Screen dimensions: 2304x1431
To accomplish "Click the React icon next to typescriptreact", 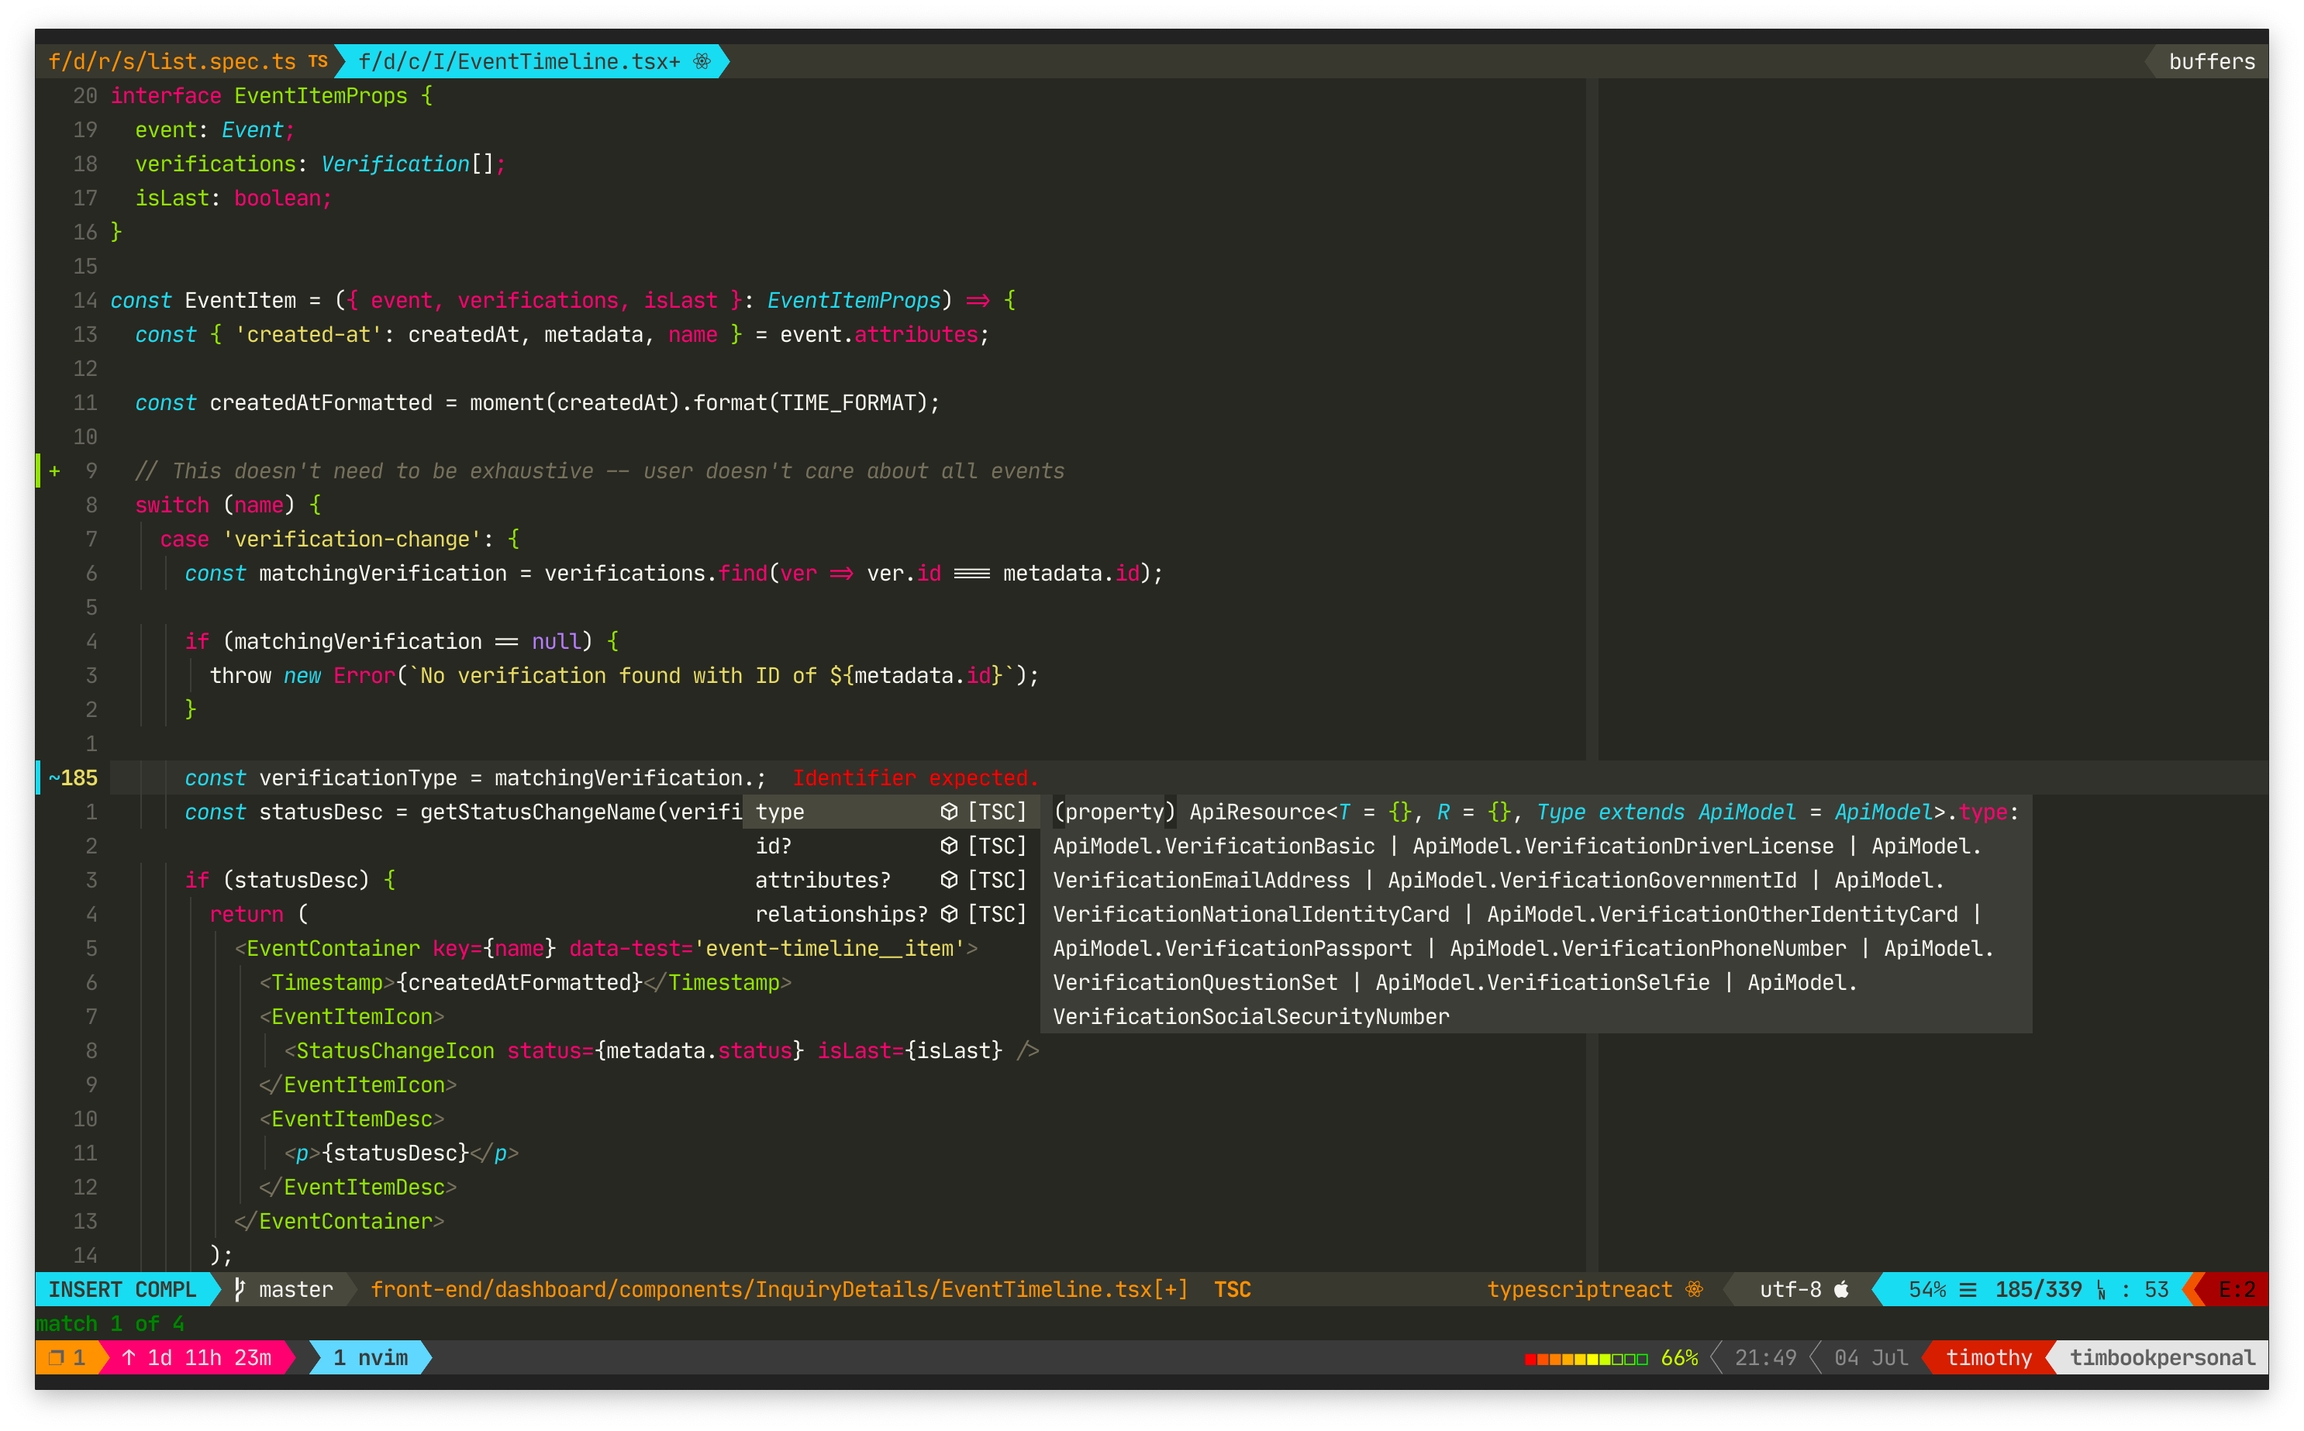I will coord(1694,1289).
